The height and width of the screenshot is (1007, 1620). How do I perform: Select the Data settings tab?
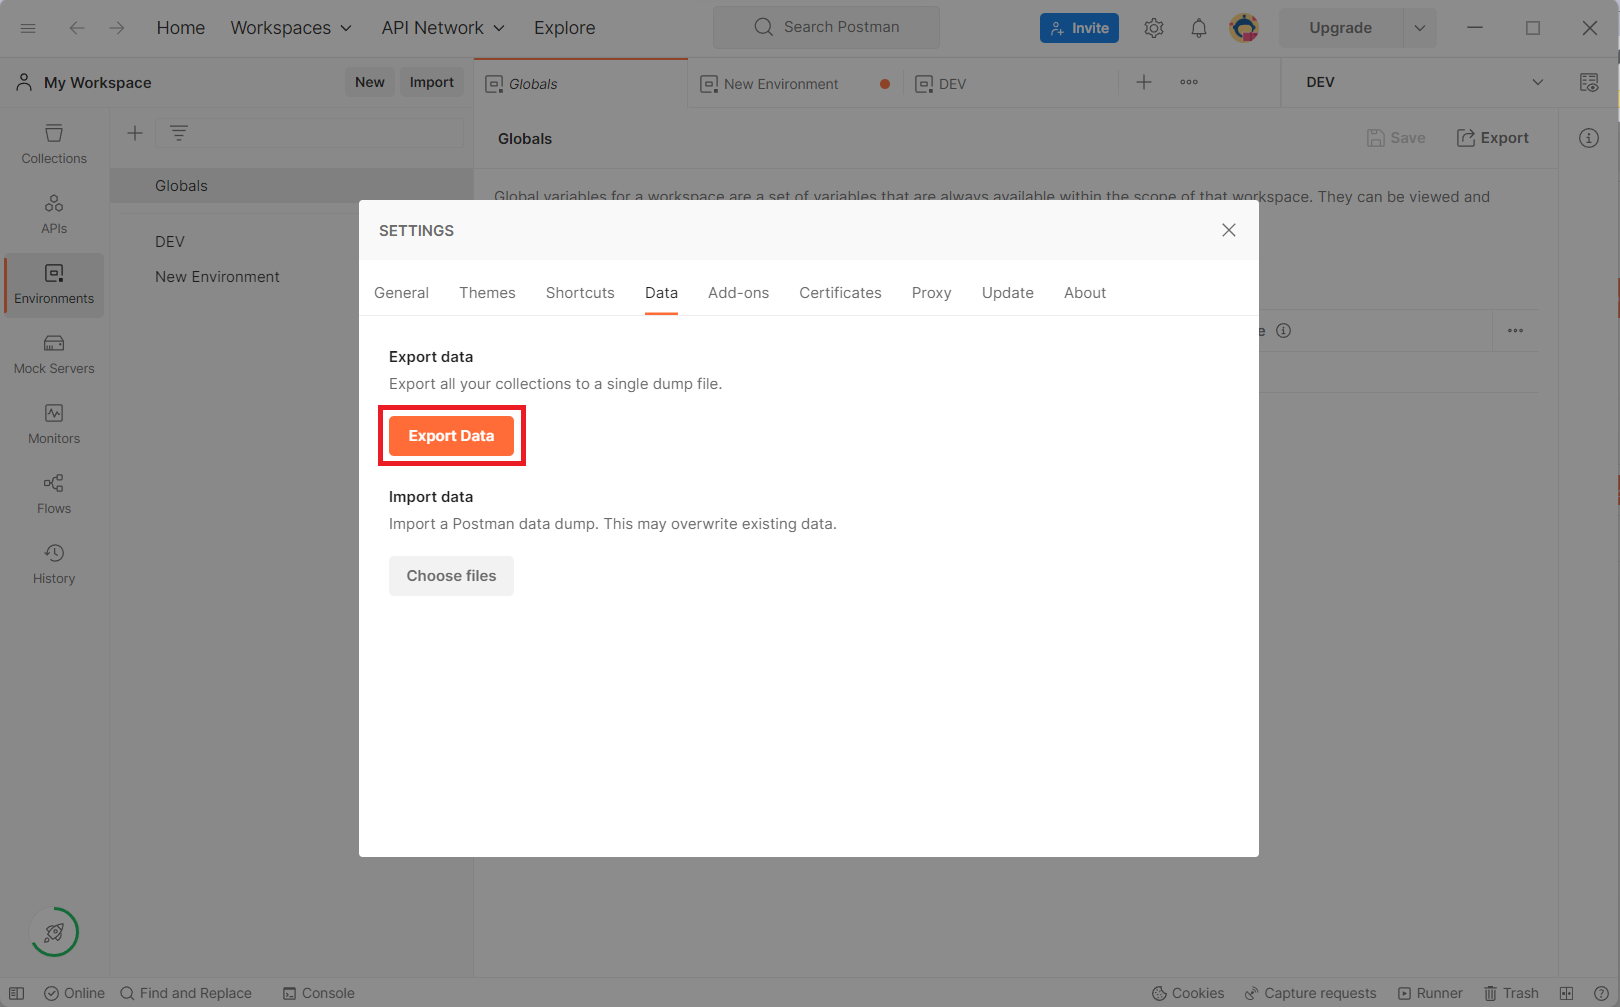coord(661,293)
